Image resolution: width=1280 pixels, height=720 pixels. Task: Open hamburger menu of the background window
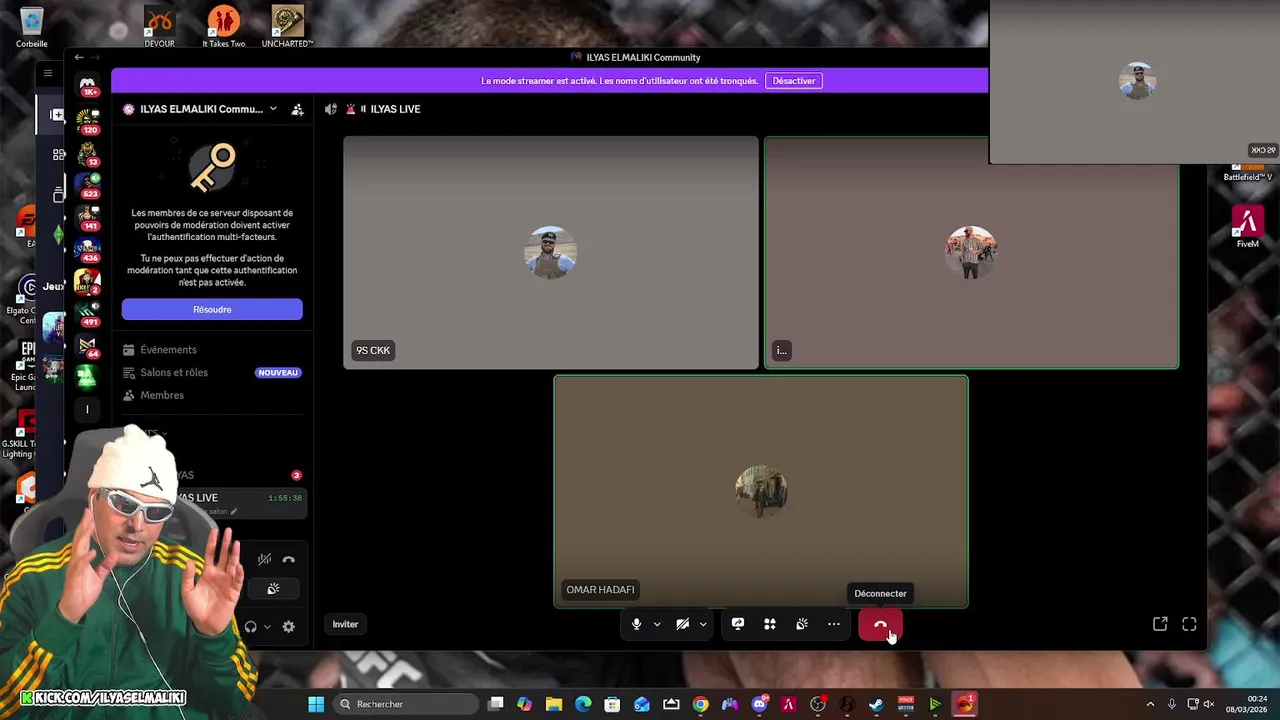(x=47, y=73)
